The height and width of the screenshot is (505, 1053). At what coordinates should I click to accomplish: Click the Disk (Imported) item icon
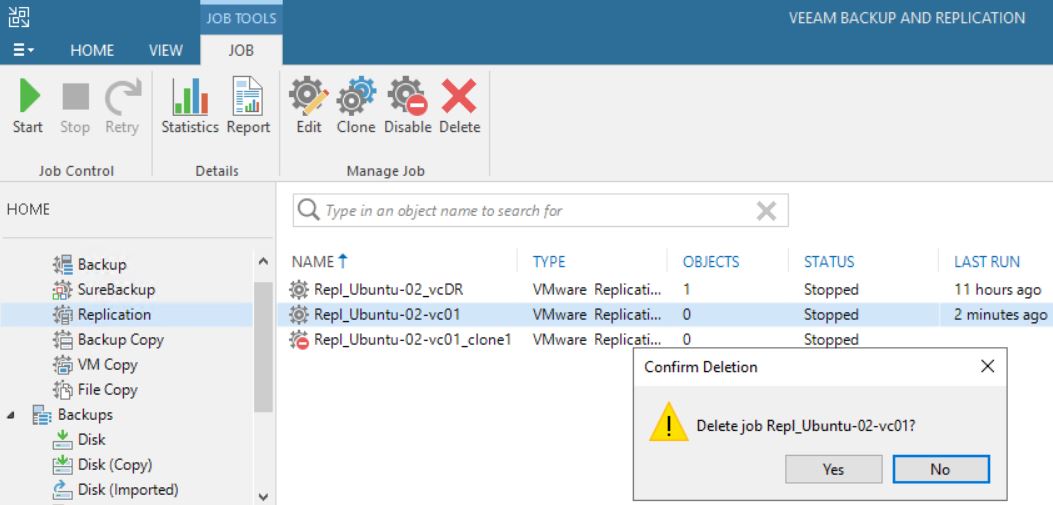pyautogui.click(x=62, y=489)
